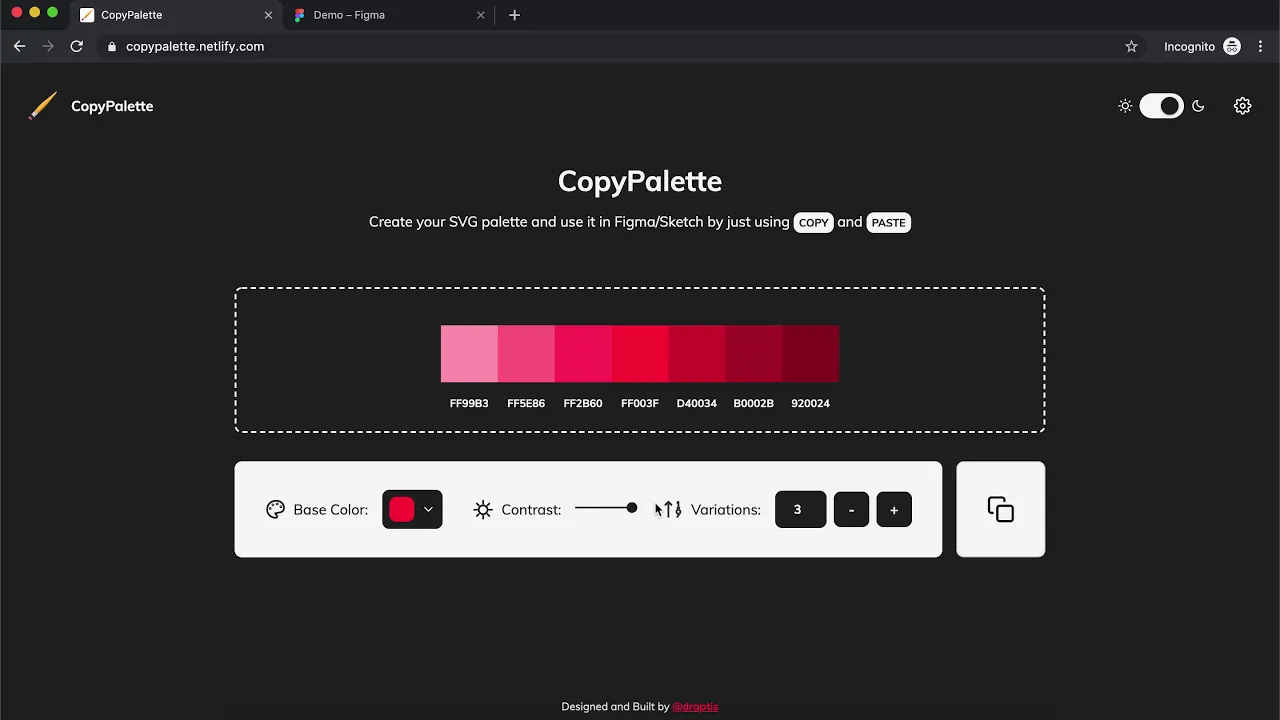Click the copy palette button
Image resolution: width=1280 pixels, height=720 pixels.
click(x=1000, y=509)
